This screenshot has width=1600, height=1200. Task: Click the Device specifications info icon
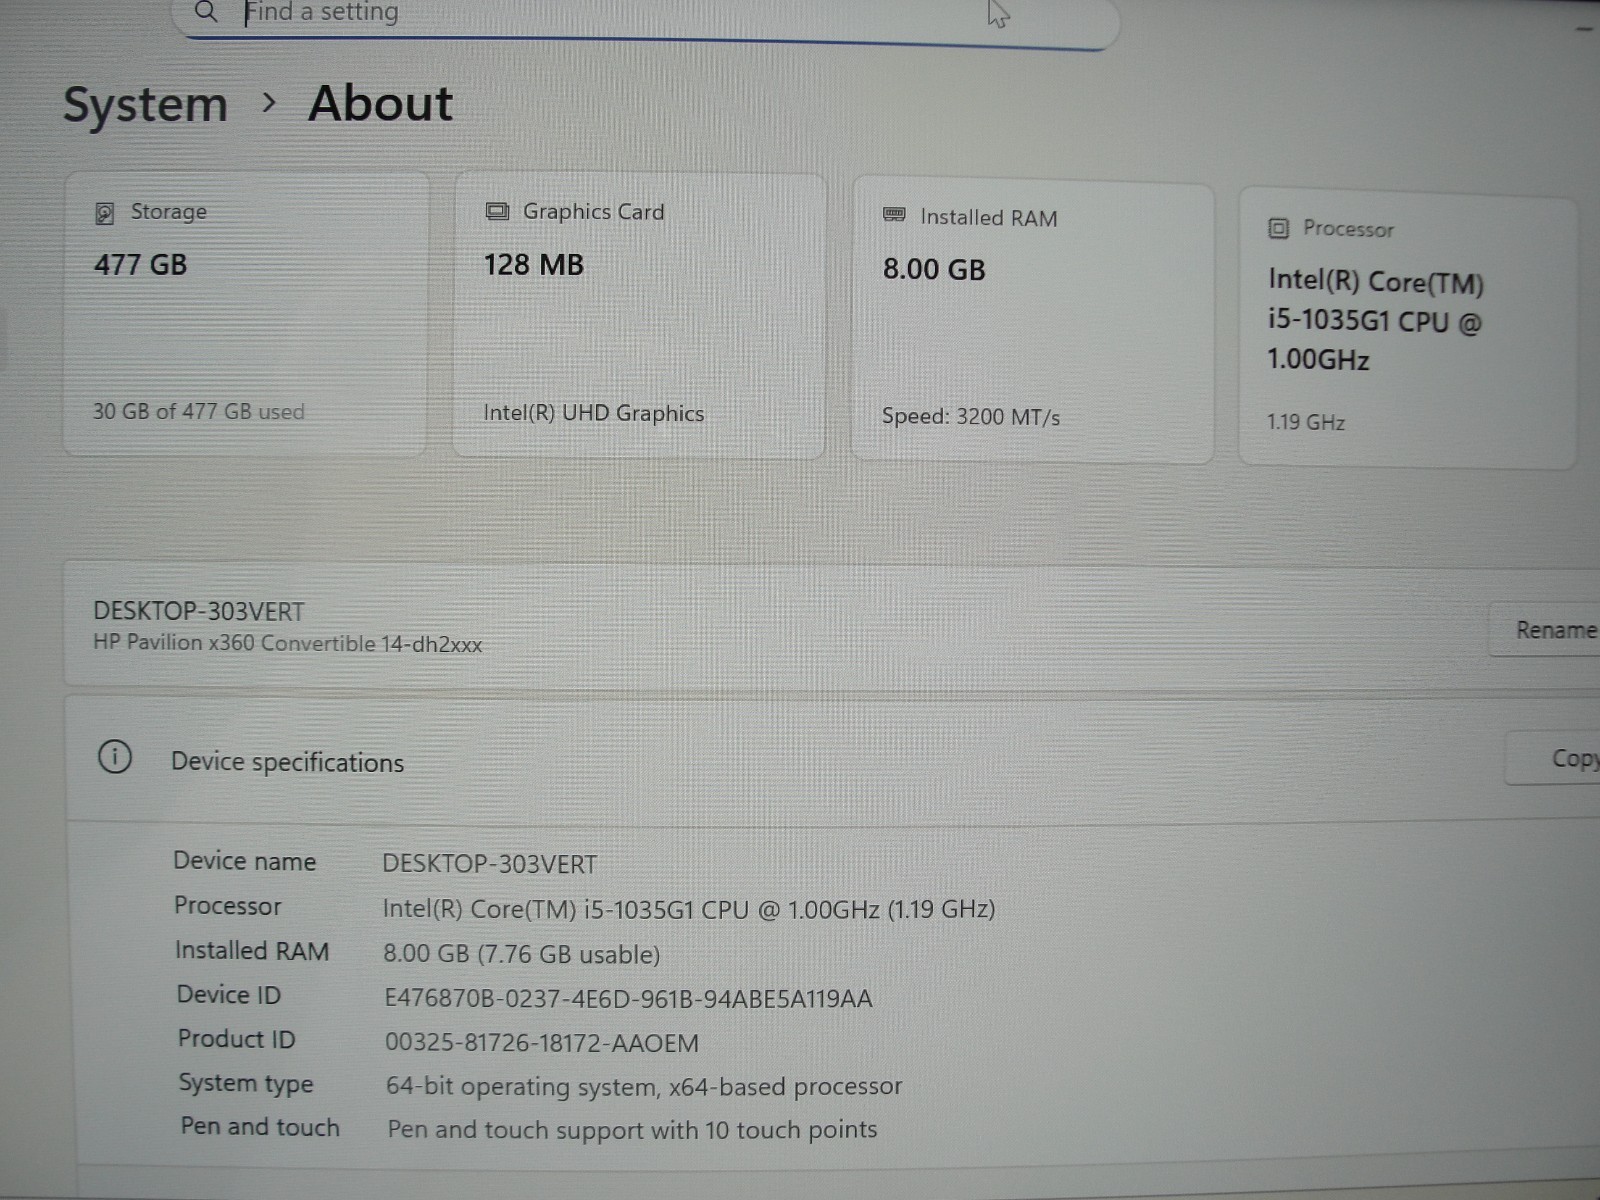point(115,757)
